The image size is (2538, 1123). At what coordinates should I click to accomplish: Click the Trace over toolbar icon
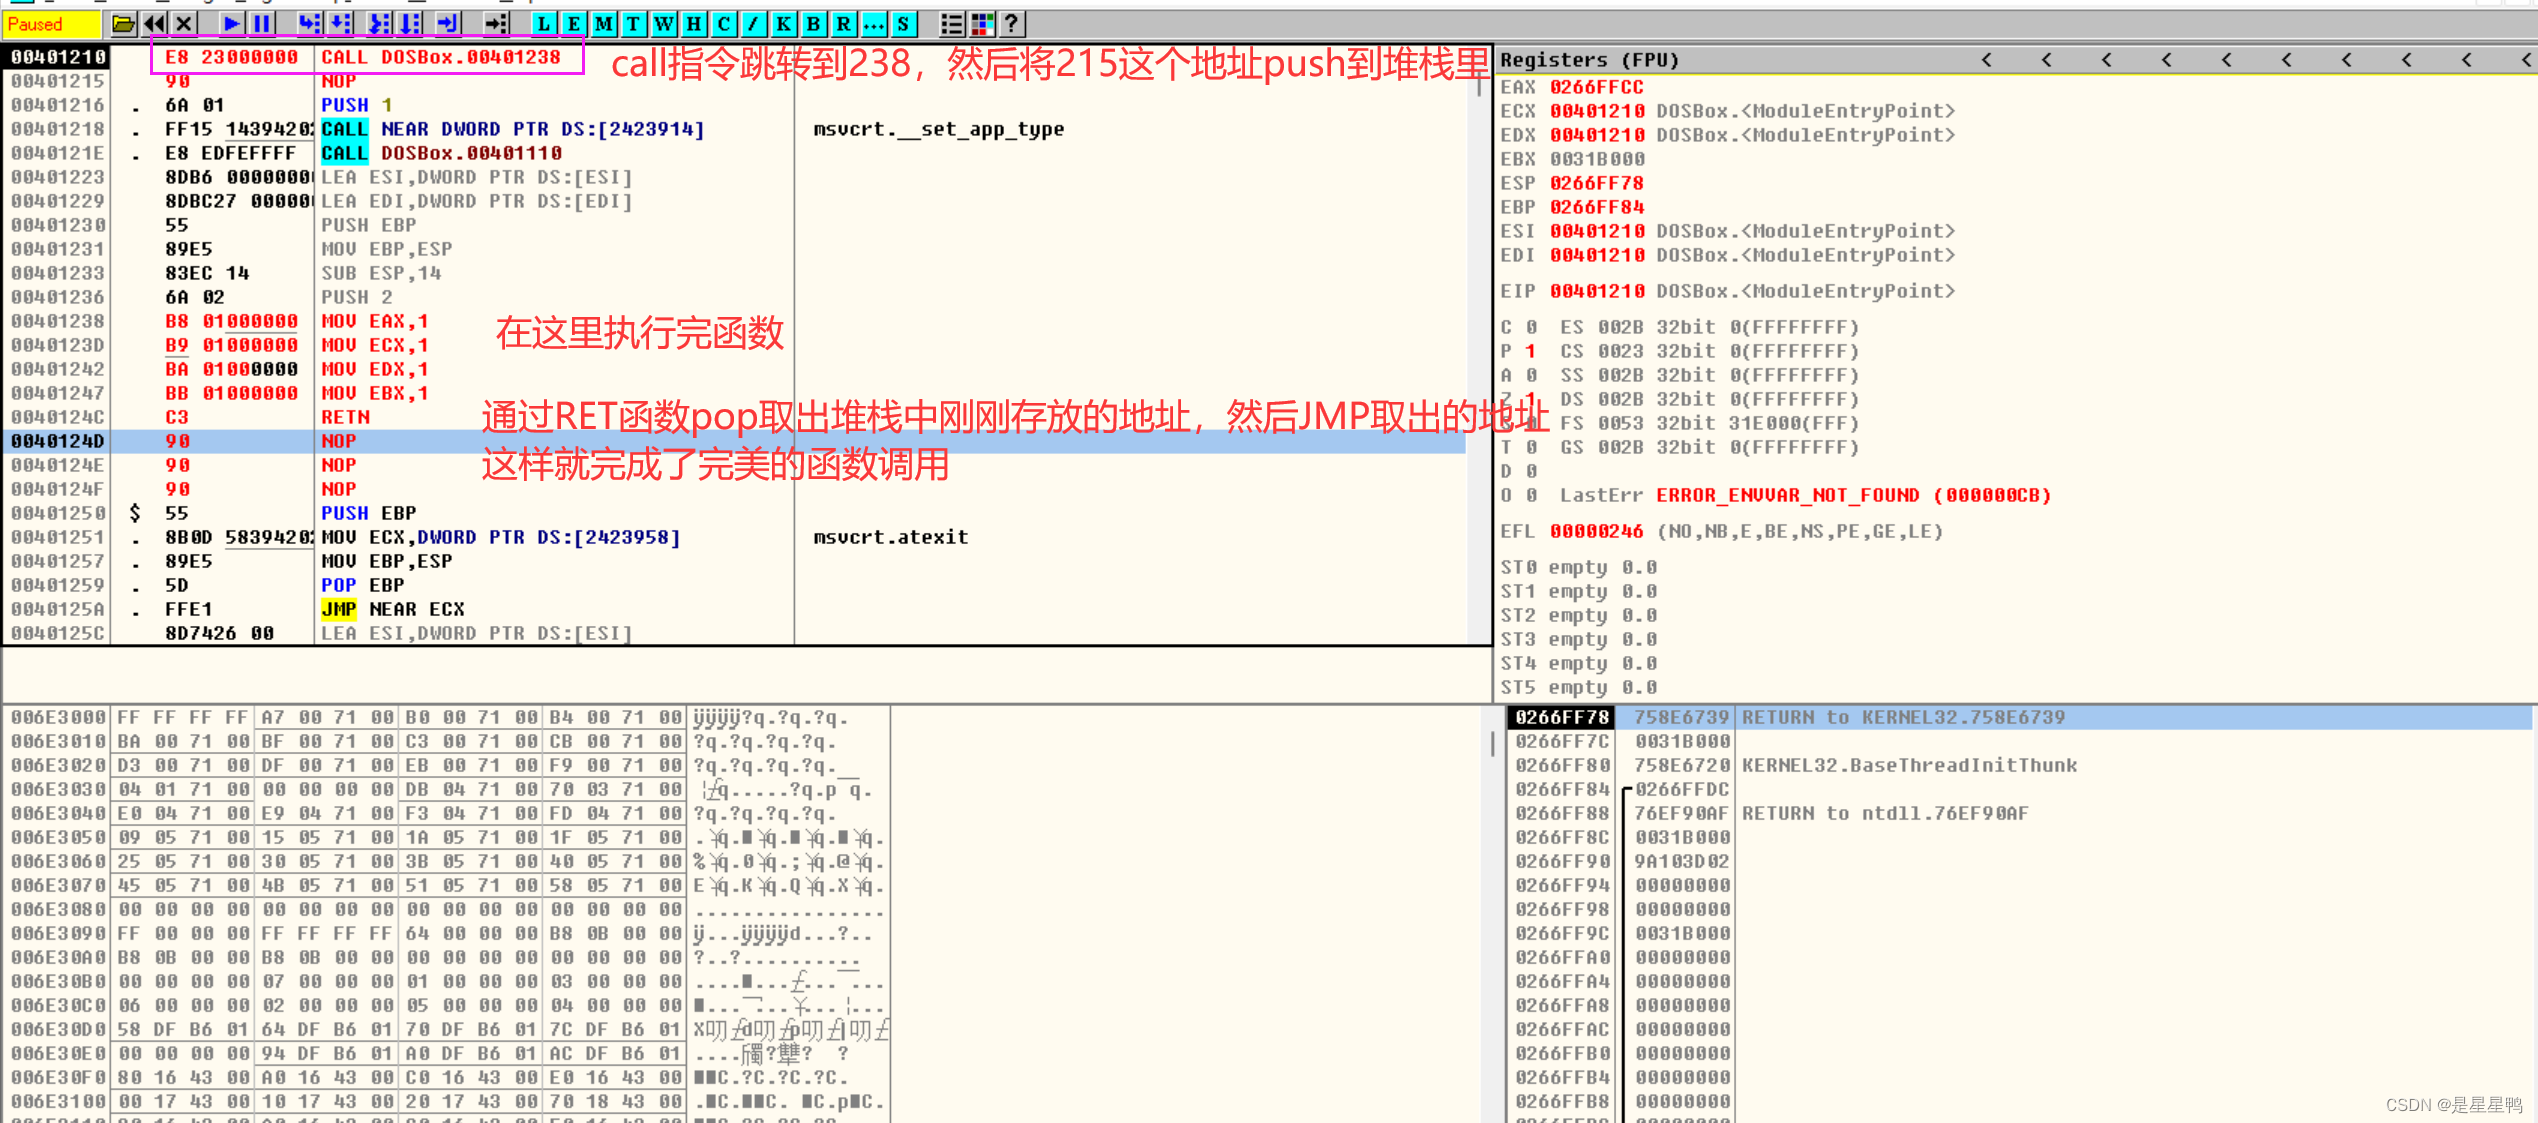point(410,23)
